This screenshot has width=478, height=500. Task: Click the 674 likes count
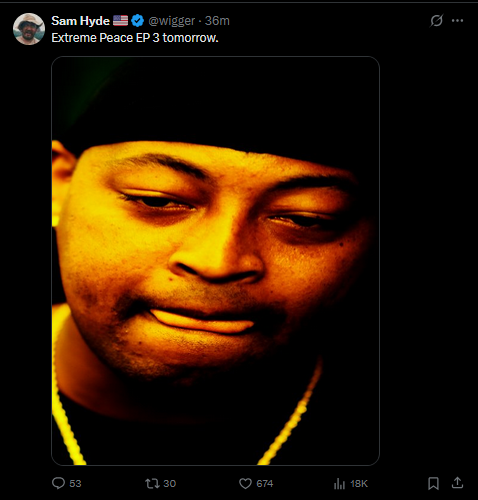(265, 484)
